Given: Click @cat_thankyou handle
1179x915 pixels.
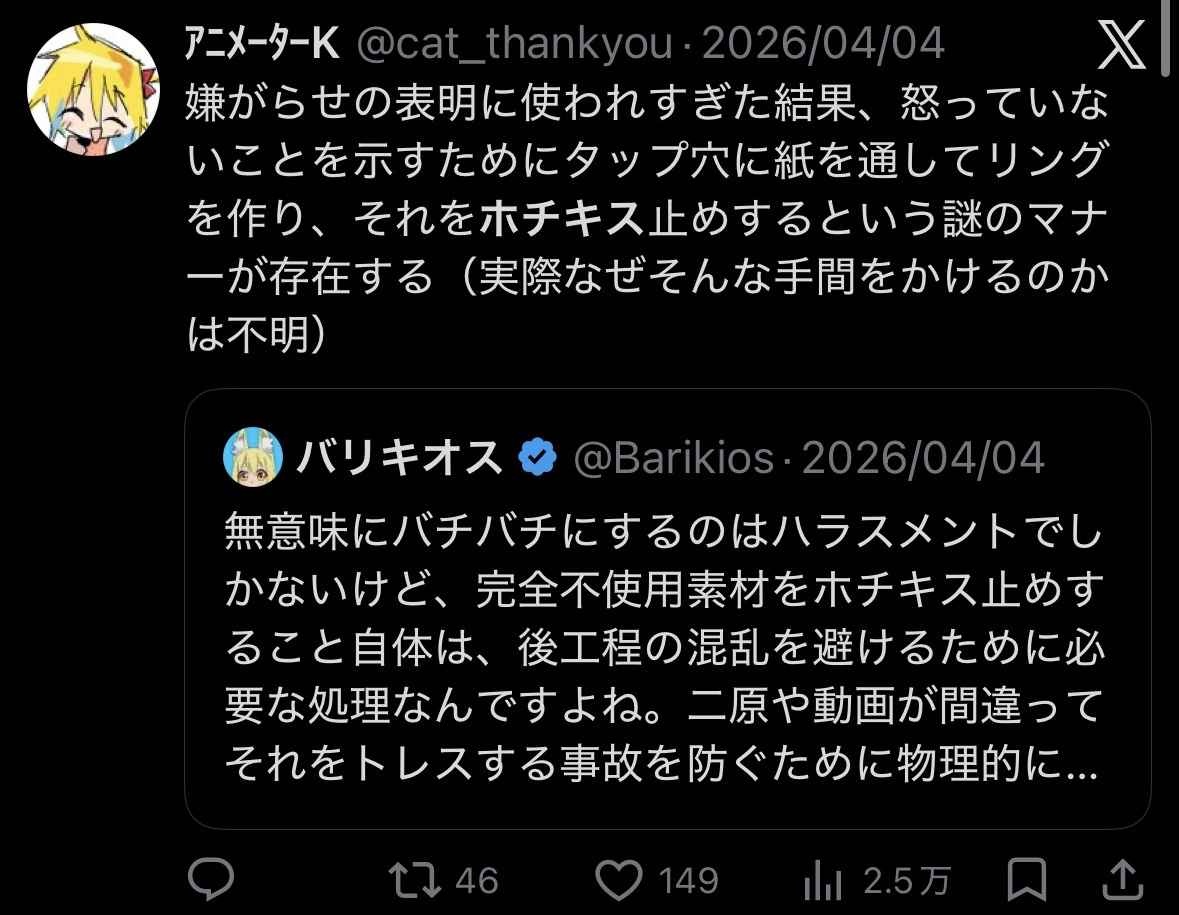Looking at the screenshot, I should (x=514, y=46).
